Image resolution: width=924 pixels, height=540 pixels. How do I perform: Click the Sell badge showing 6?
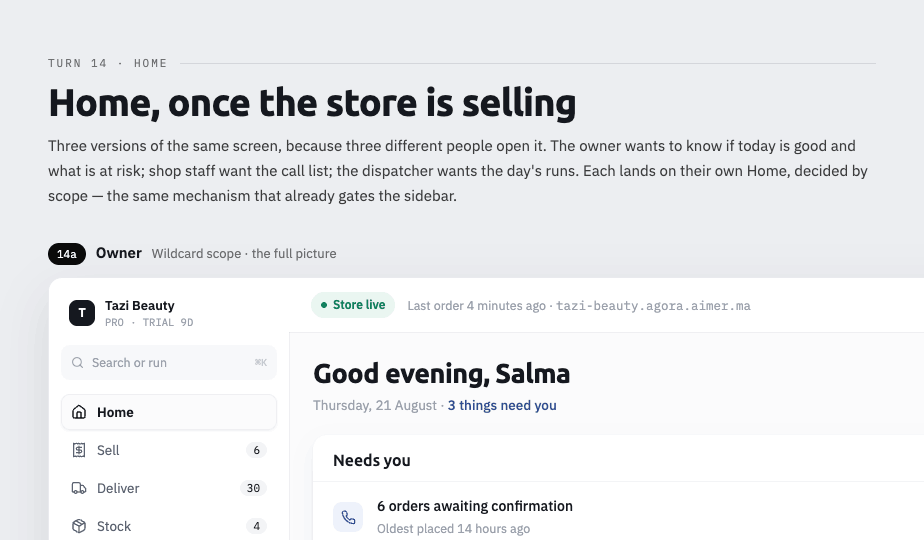(x=256, y=450)
